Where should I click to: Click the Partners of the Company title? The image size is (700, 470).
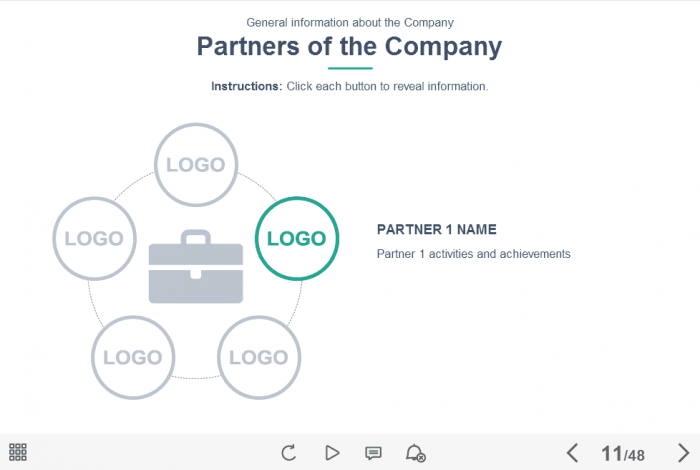point(349,46)
